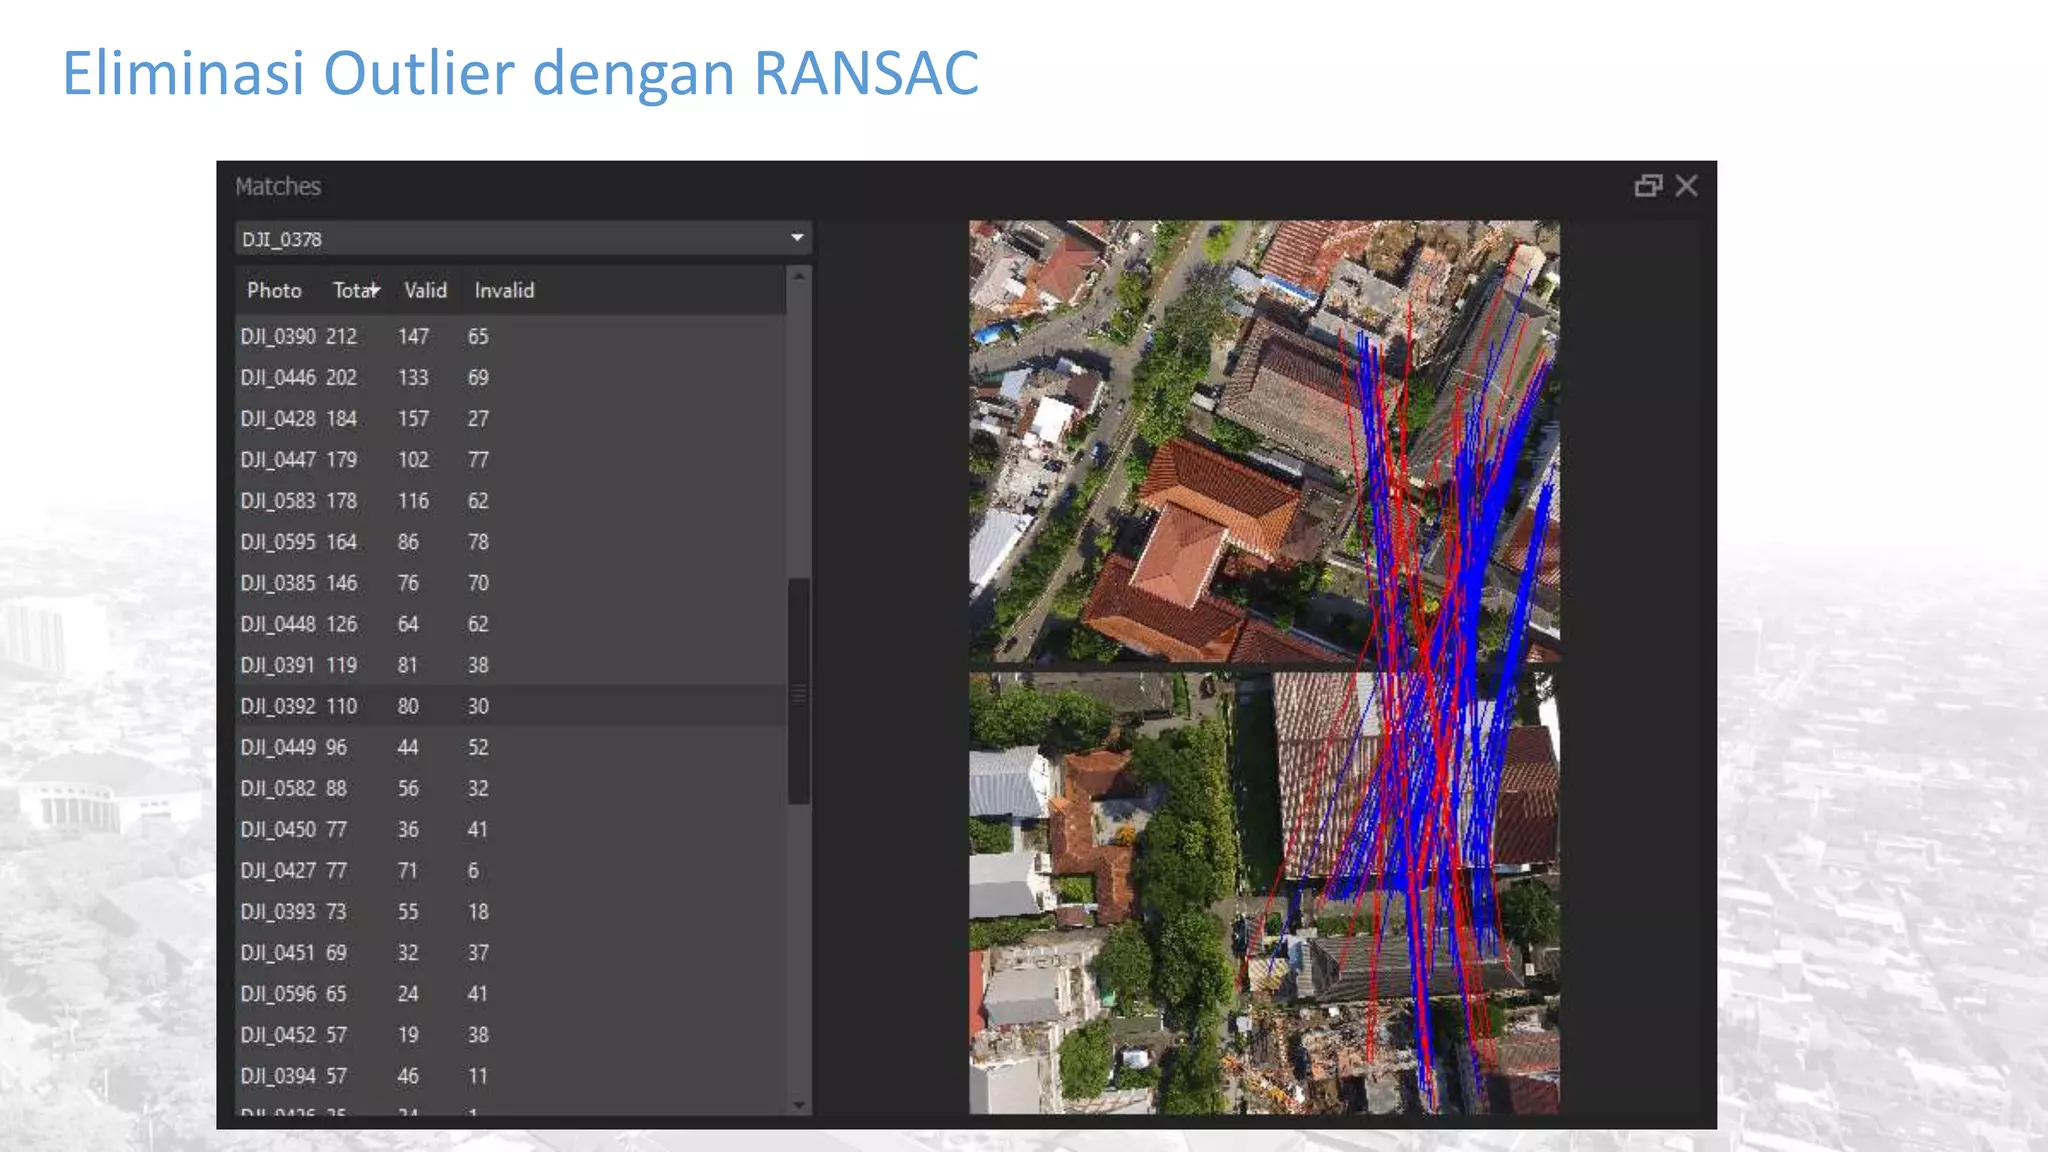Select the DJI_0428 row
2048x1152 pixels.
pyautogui.click(x=511, y=418)
